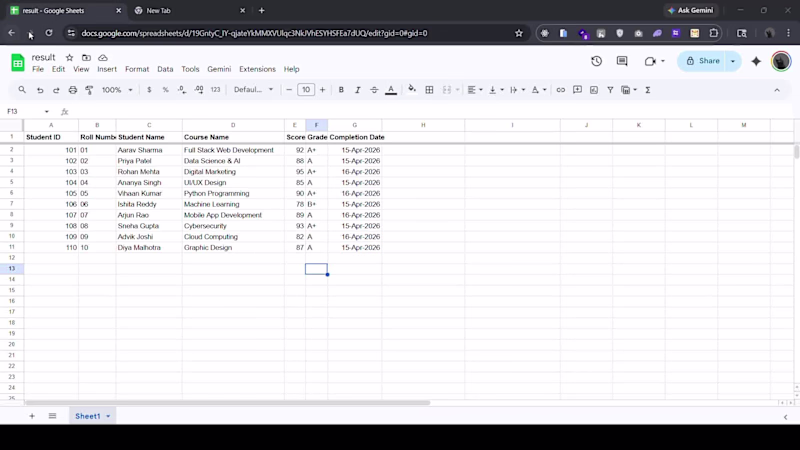Image resolution: width=800 pixels, height=450 pixels.
Task: Format as currency with dollar icon
Action: pos(149,90)
